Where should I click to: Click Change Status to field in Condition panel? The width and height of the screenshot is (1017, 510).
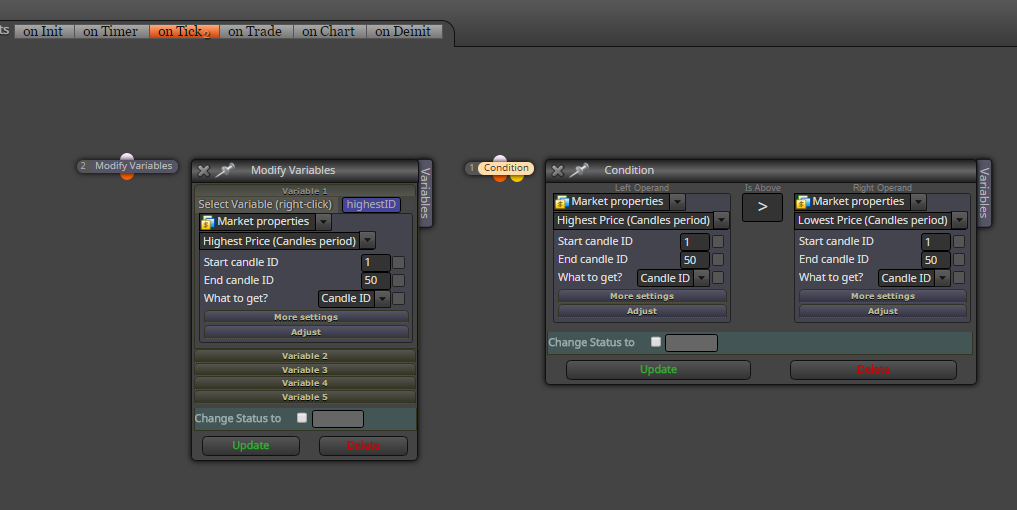tap(691, 343)
